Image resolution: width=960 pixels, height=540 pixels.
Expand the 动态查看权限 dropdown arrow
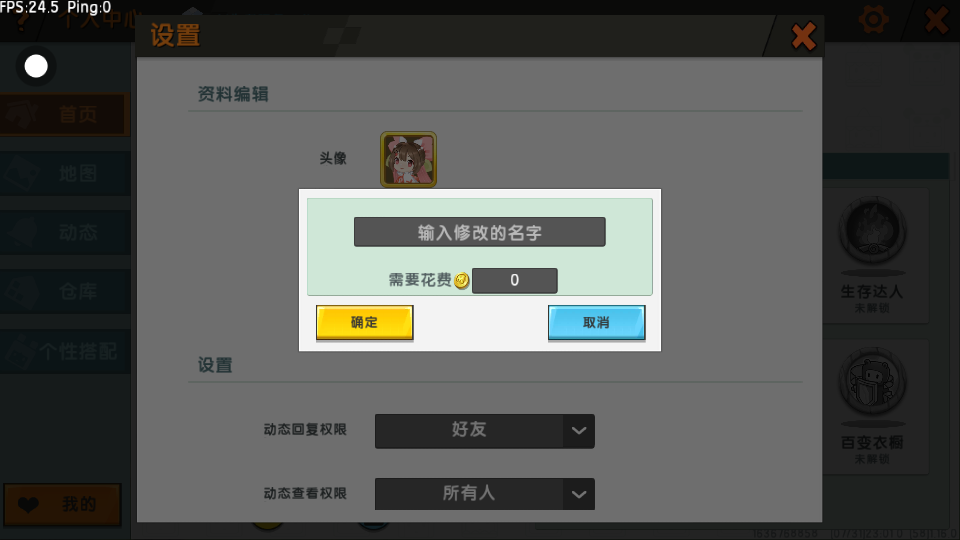[579, 494]
